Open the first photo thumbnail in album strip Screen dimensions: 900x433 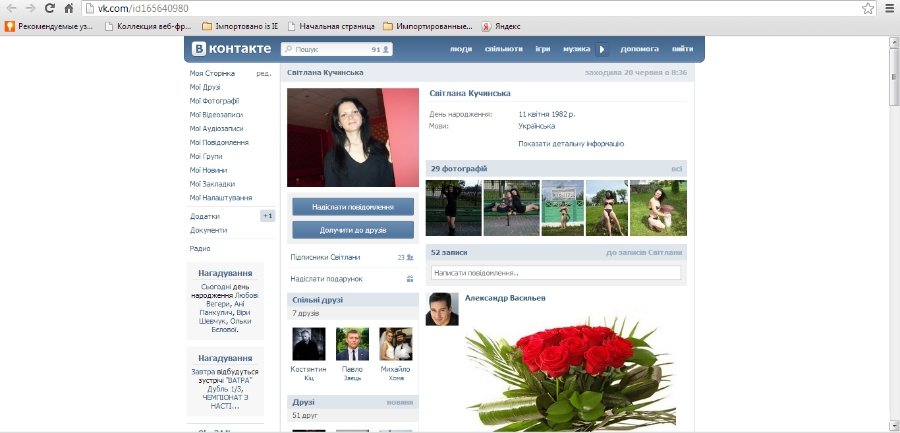[x=453, y=208]
